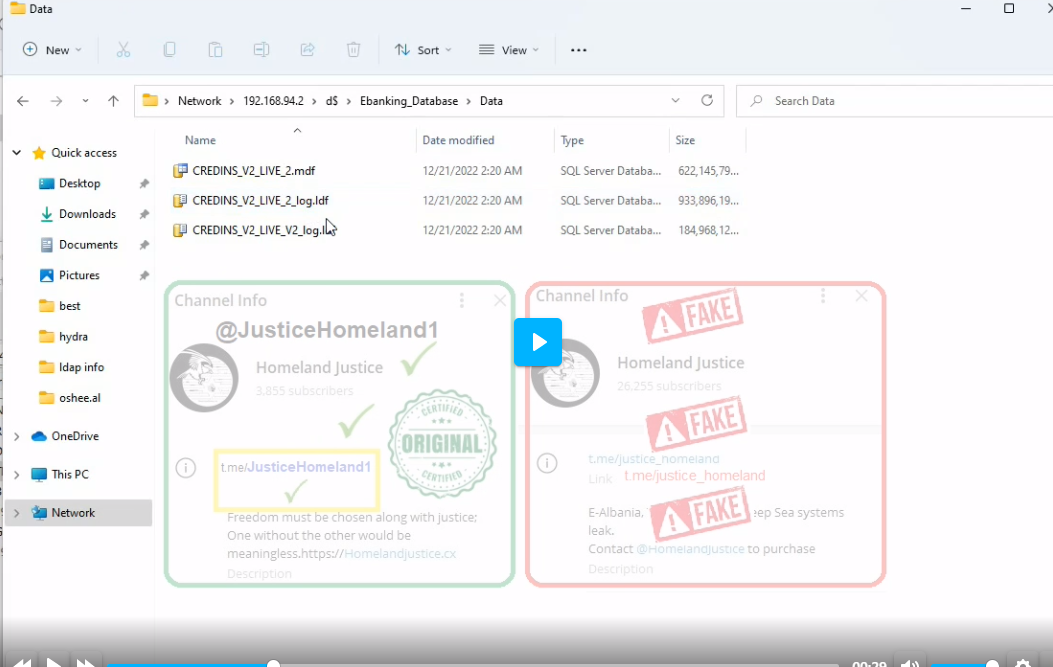Sort files by Date modified column

tap(458, 140)
